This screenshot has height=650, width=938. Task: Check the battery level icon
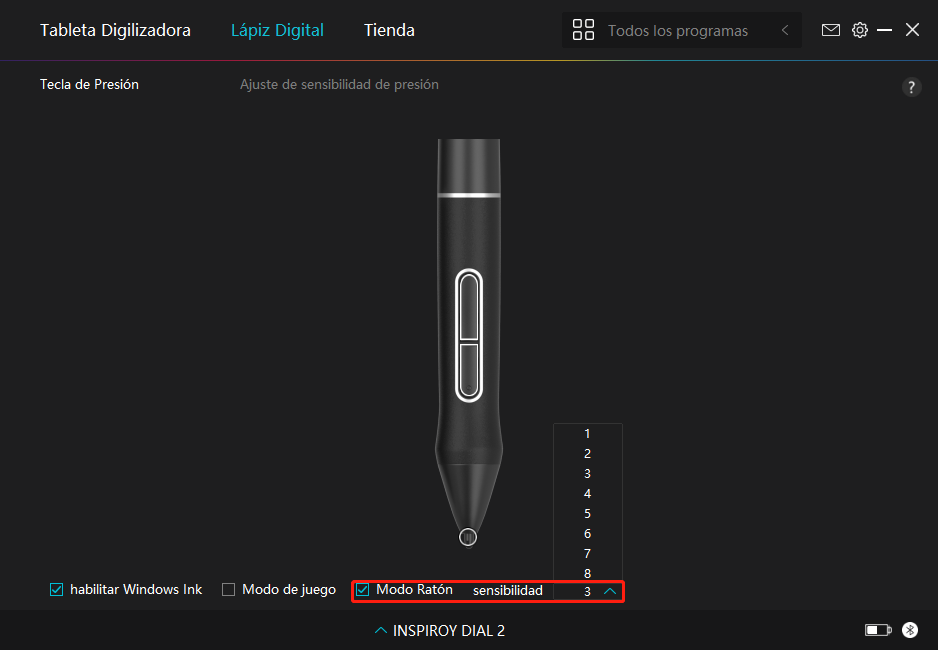(x=877, y=630)
